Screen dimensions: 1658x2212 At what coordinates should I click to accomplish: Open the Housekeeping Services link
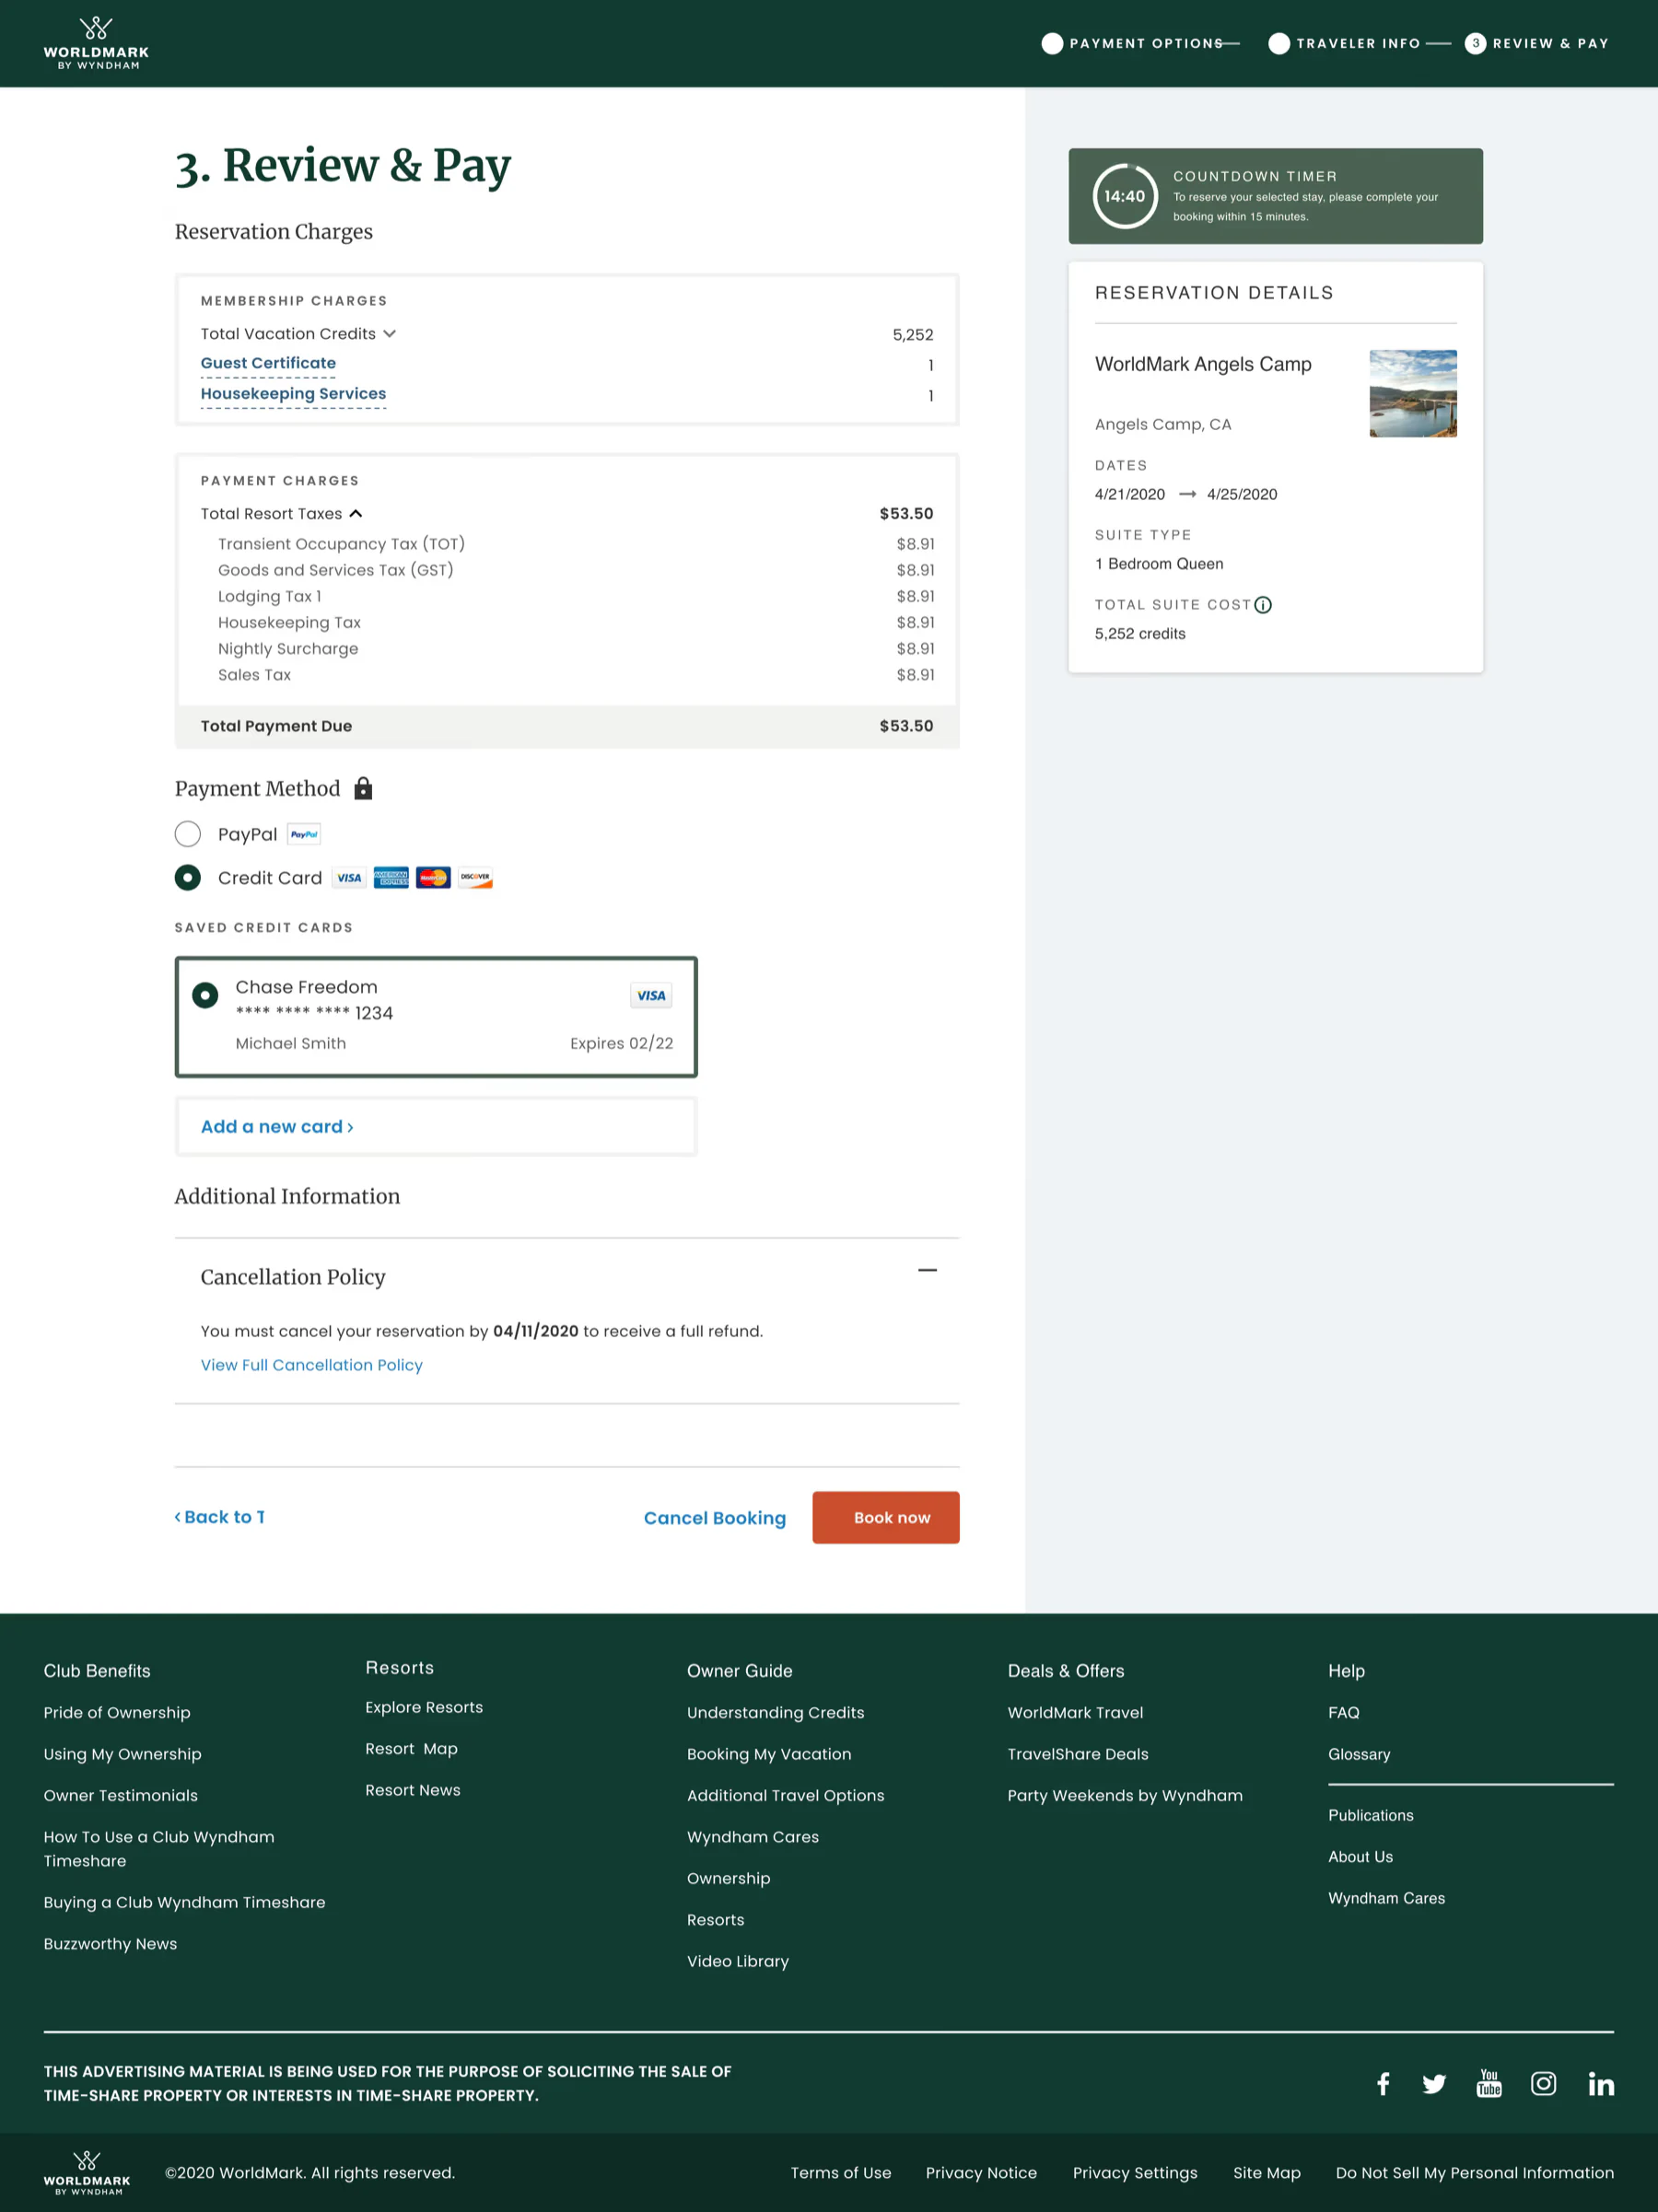(293, 394)
